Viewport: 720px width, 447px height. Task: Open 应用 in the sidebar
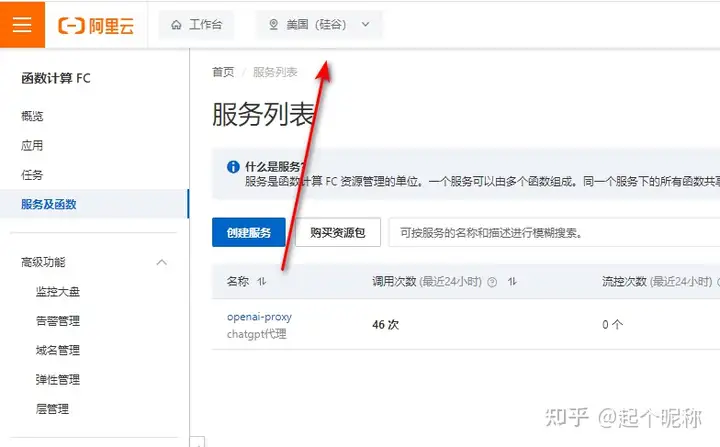pyautogui.click(x=32, y=146)
